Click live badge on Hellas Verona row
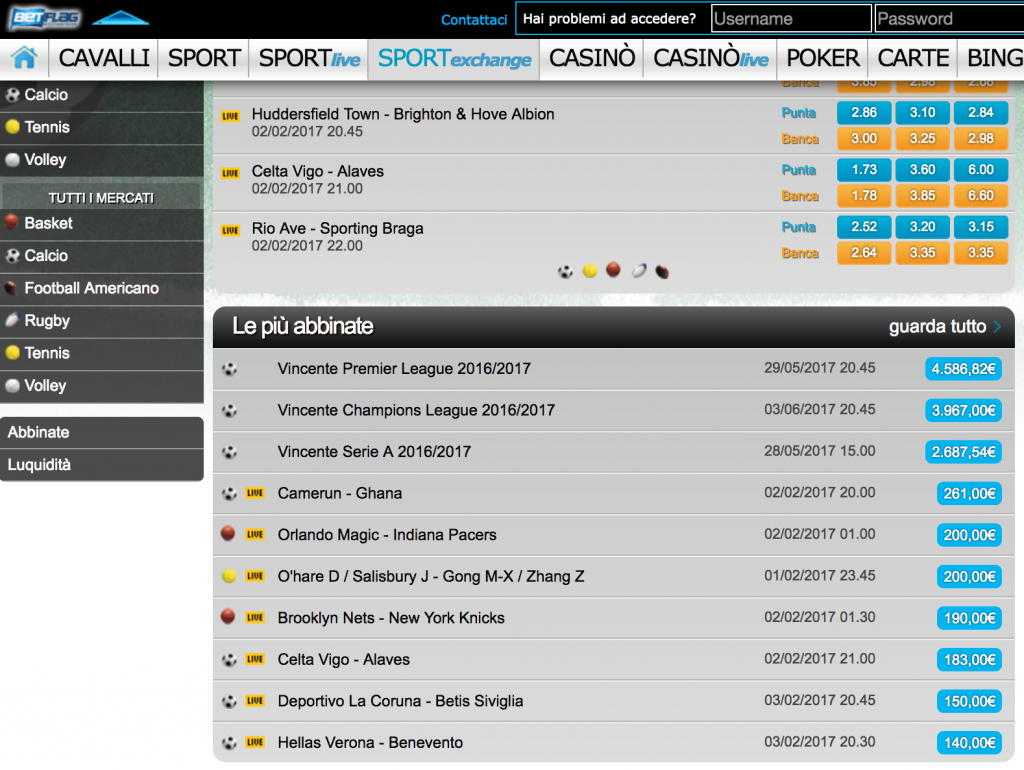Image resolution: width=1024 pixels, height=770 pixels. point(255,743)
